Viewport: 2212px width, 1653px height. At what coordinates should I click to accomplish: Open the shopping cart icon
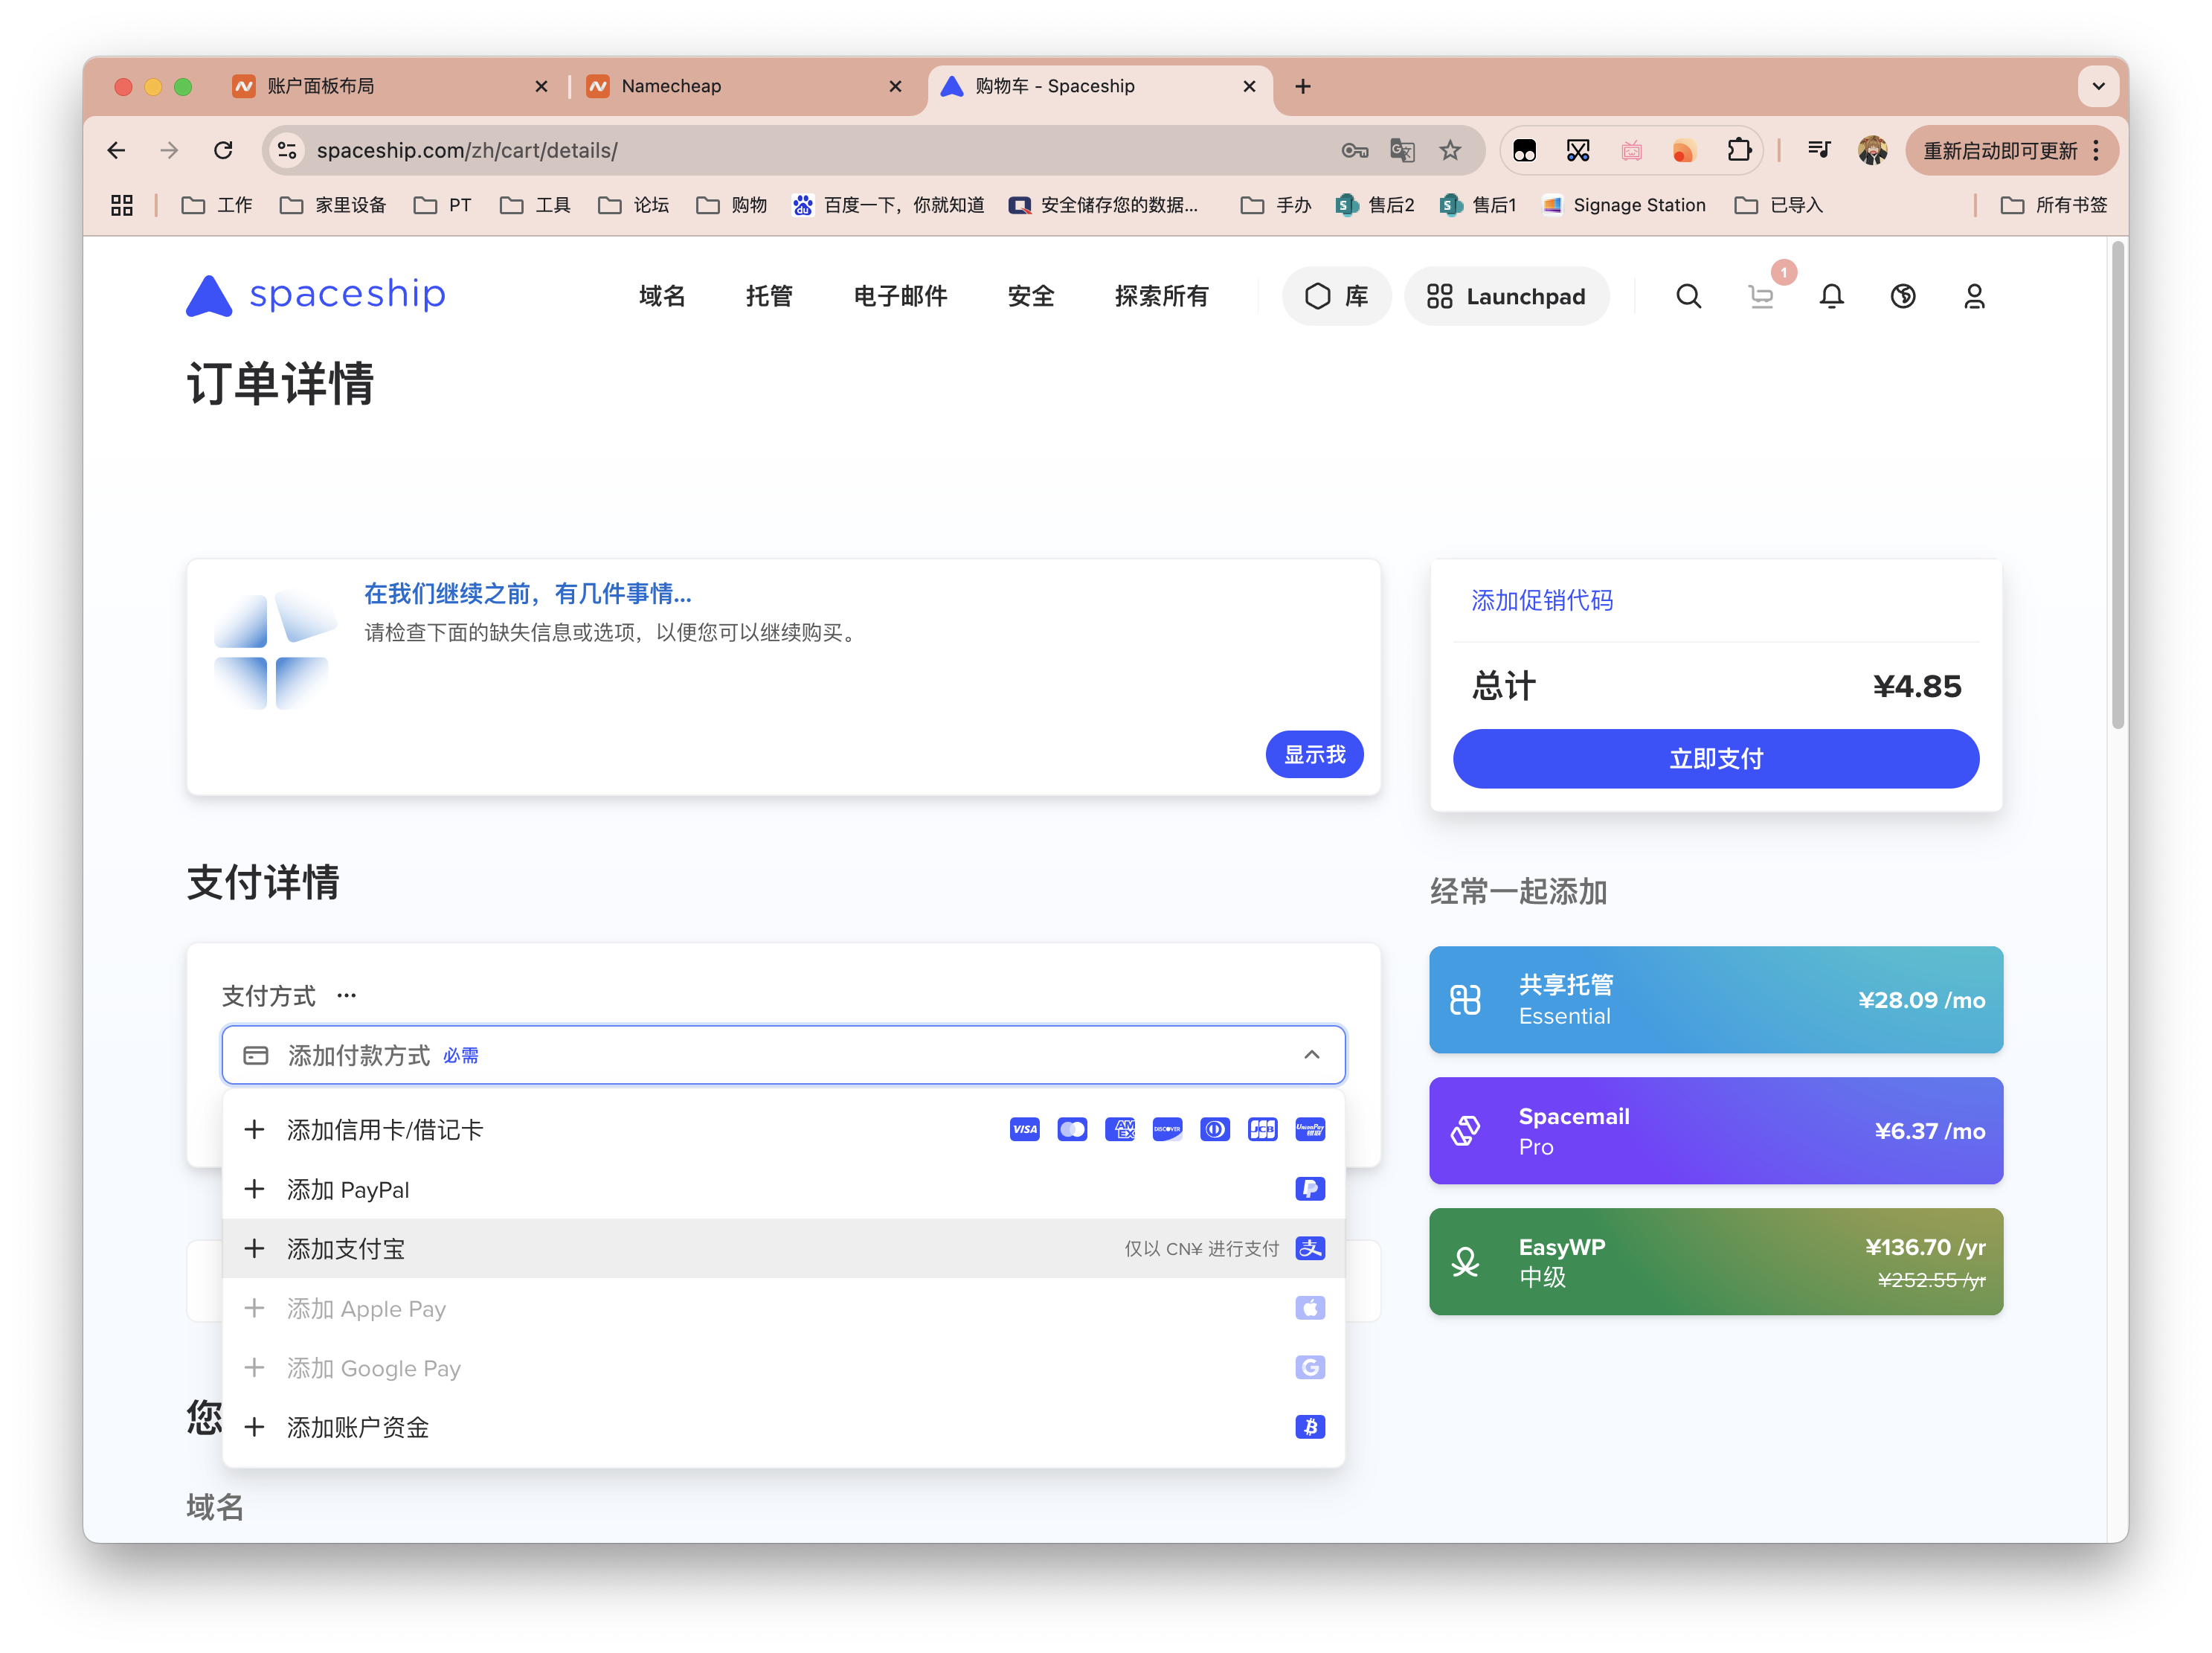click(1761, 297)
